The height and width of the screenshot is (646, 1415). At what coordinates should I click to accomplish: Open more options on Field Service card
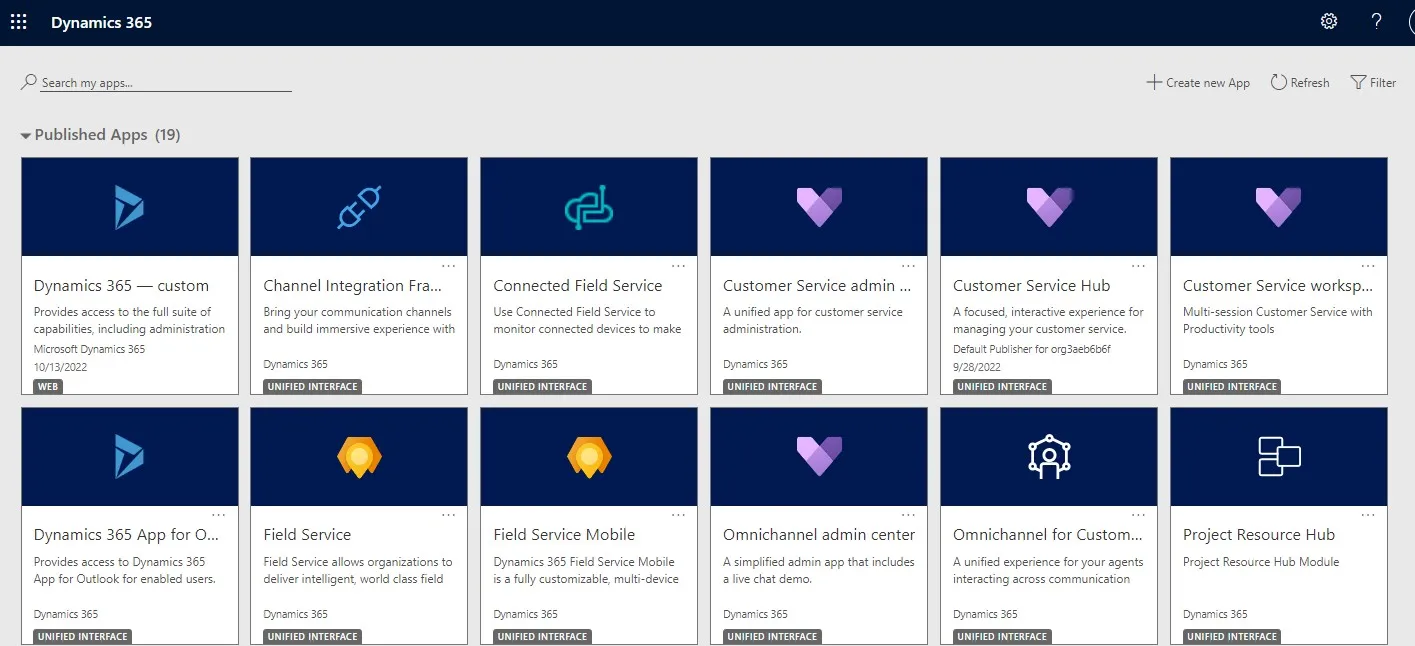[449, 515]
